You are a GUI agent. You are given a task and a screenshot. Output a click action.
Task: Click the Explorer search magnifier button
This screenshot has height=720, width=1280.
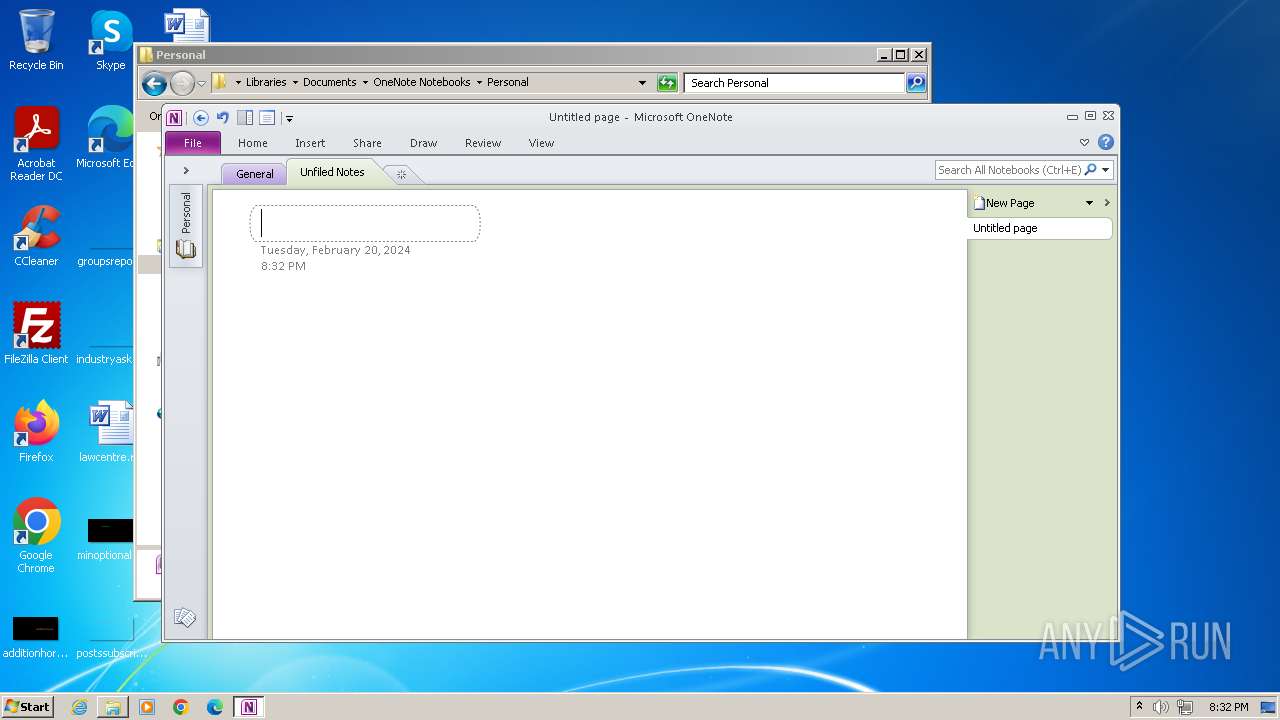pos(916,83)
